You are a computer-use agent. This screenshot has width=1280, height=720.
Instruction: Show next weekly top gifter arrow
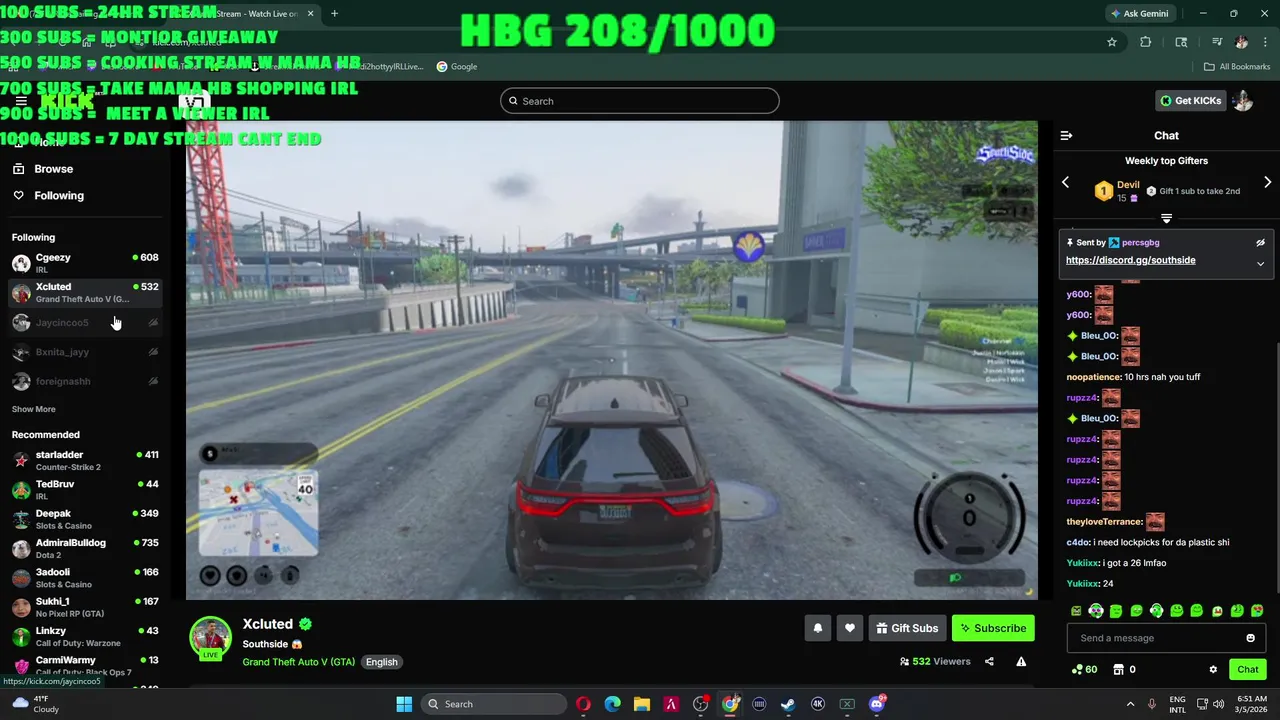coord(1267,183)
